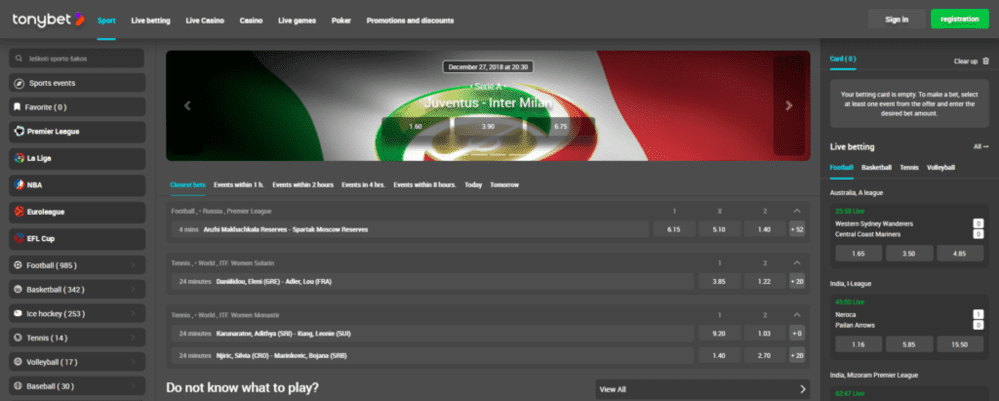Open the Card (0) tab

point(842,59)
